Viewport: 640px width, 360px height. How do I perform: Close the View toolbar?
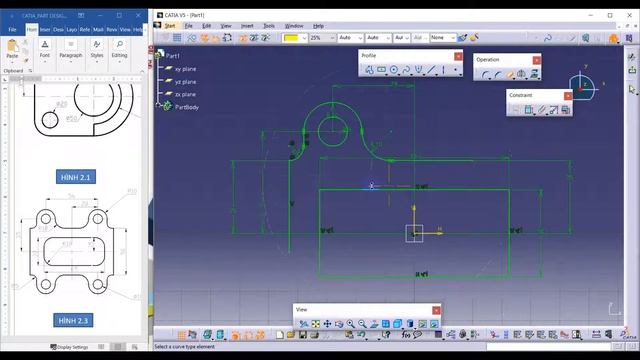(436, 310)
